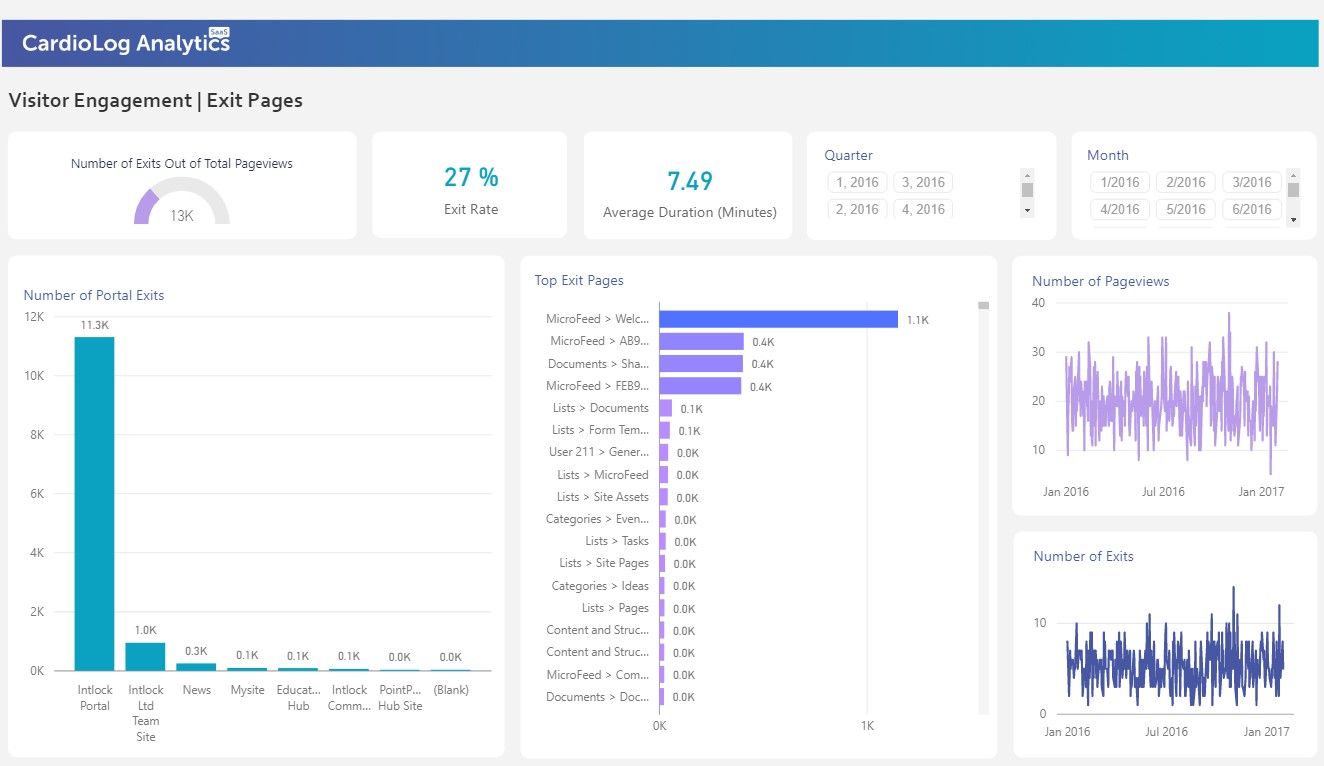Click the Lists > Form Tem... label

[x=600, y=430]
